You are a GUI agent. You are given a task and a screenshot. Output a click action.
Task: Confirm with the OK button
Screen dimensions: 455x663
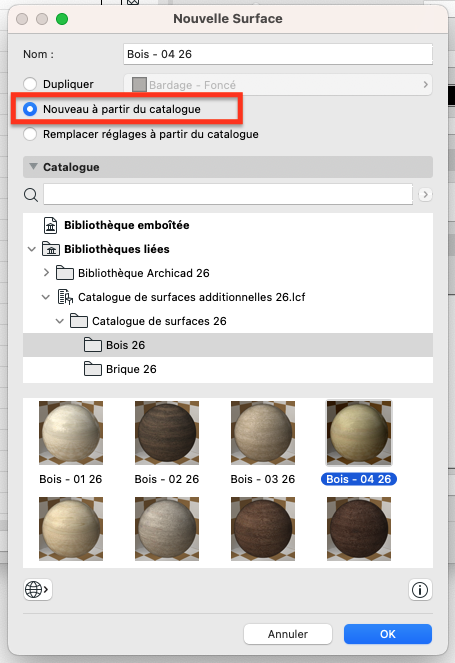click(x=388, y=634)
